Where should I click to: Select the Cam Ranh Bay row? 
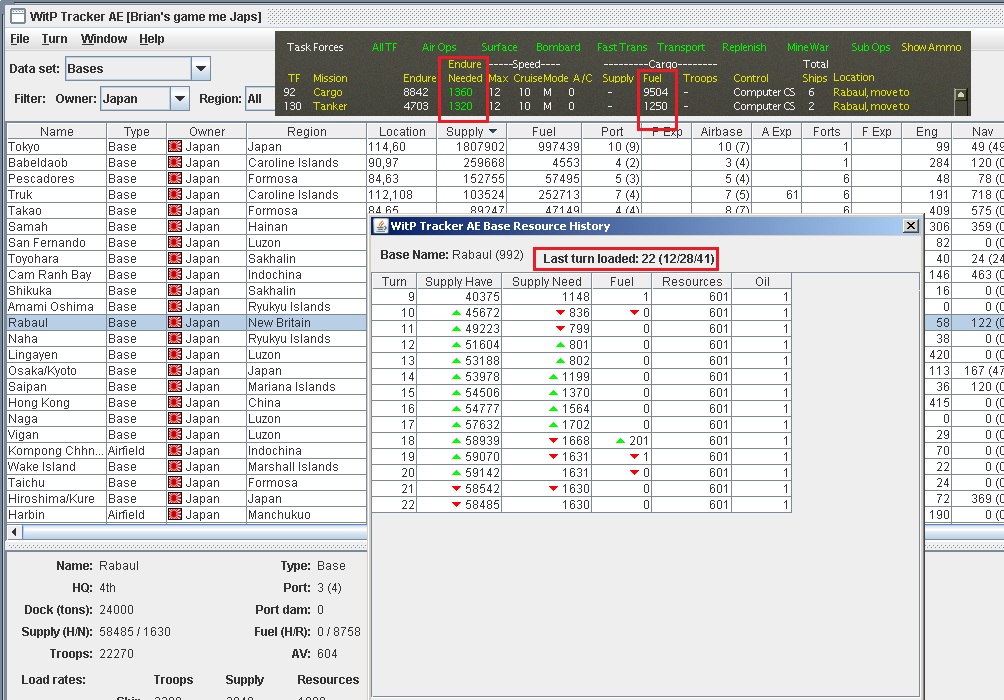coord(186,275)
